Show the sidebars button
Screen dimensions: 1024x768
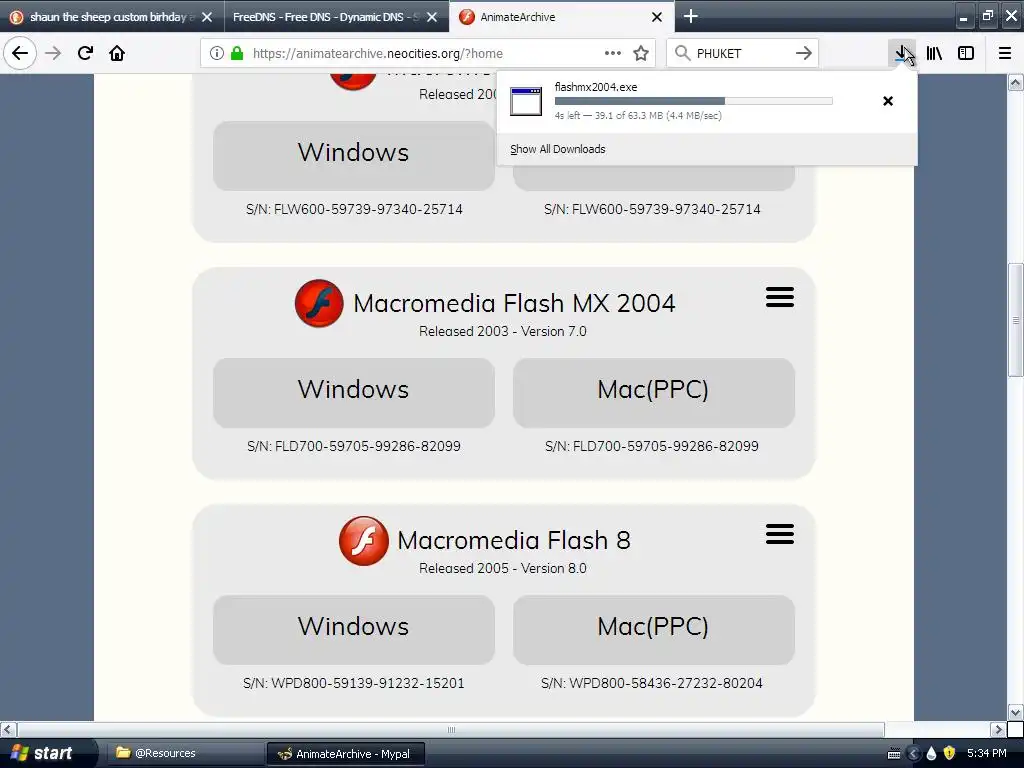[x=966, y=53]
